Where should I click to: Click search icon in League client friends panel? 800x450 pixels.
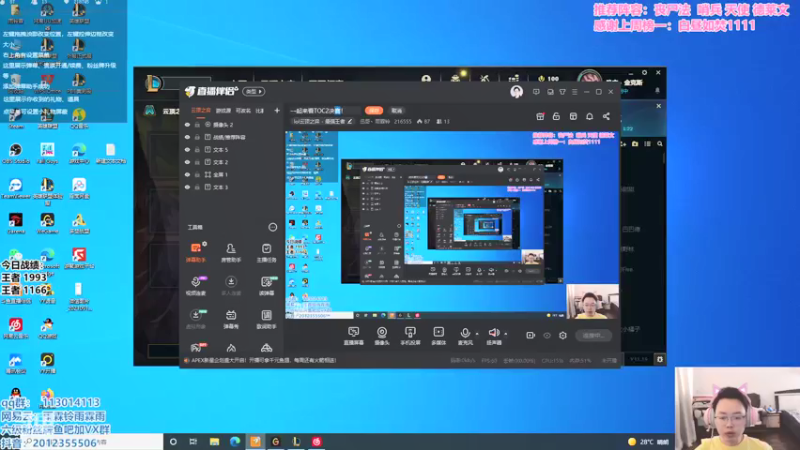point(660,144)
